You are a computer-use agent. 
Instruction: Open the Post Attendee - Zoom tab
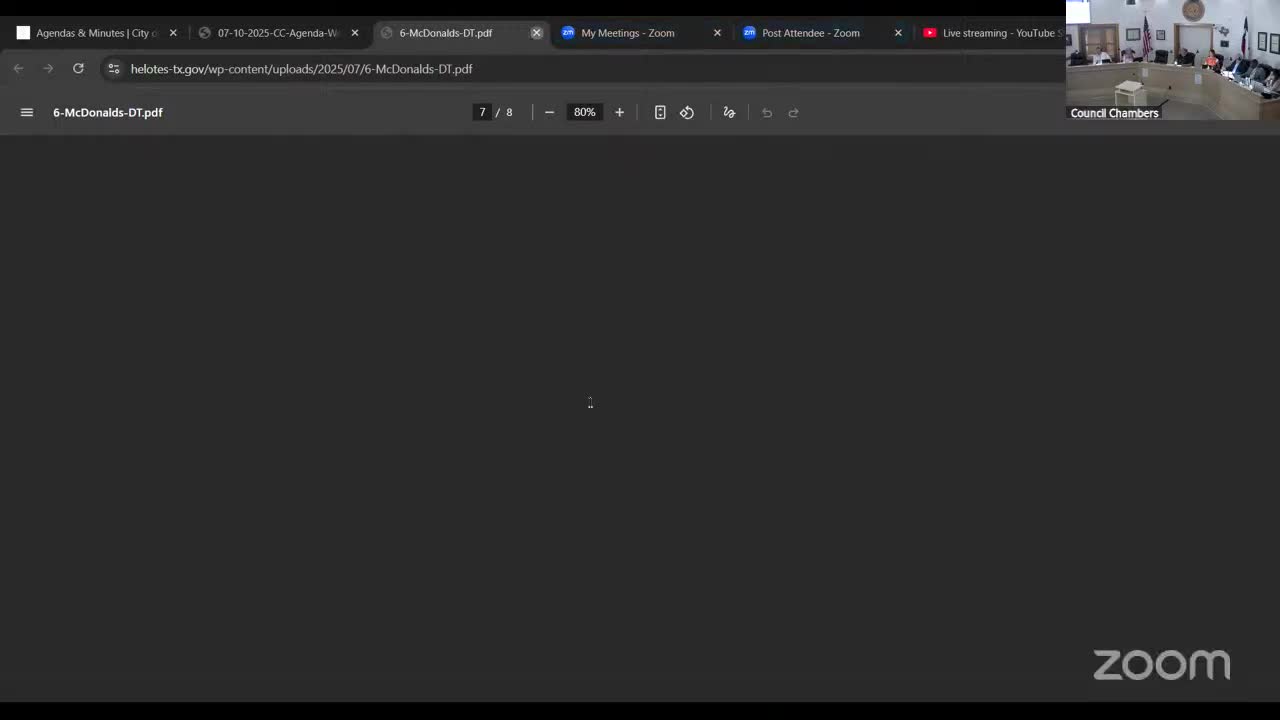point(822,33)
